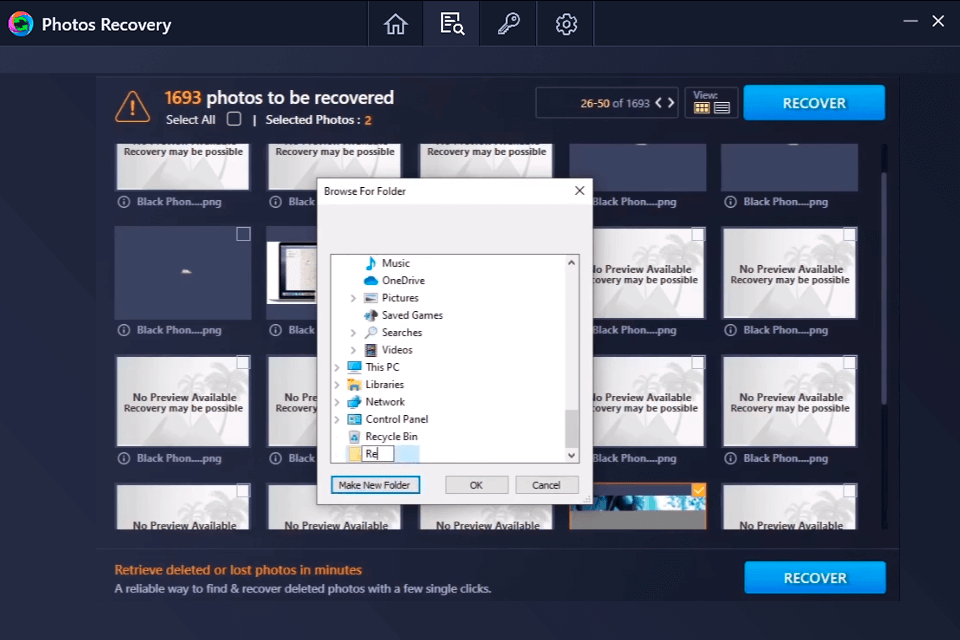Select Saved Games folder
This screenshot has width=960, height=640.
412,315
